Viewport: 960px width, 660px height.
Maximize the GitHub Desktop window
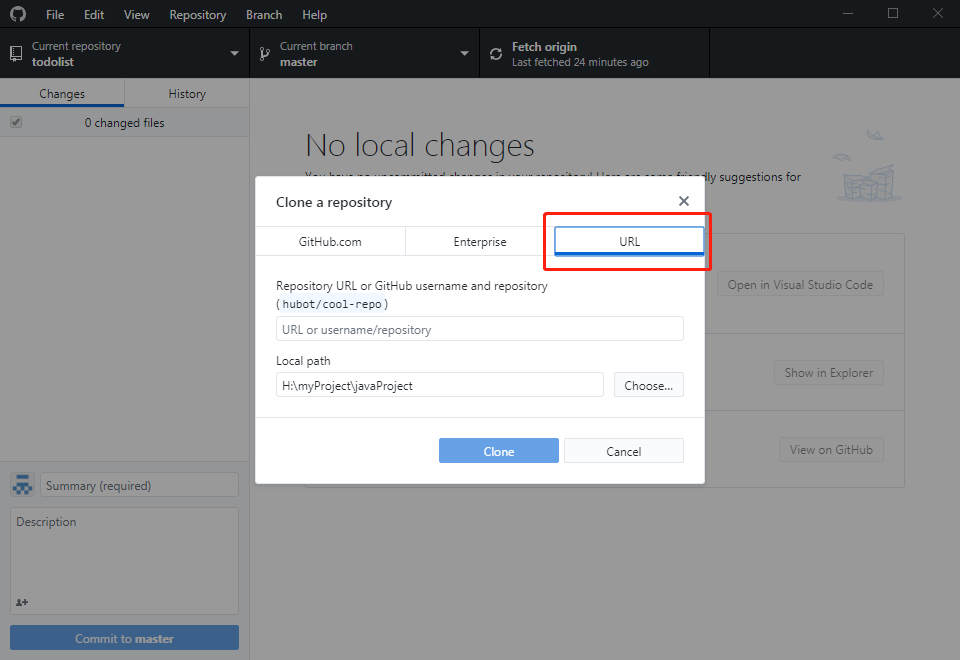[893, 13]
